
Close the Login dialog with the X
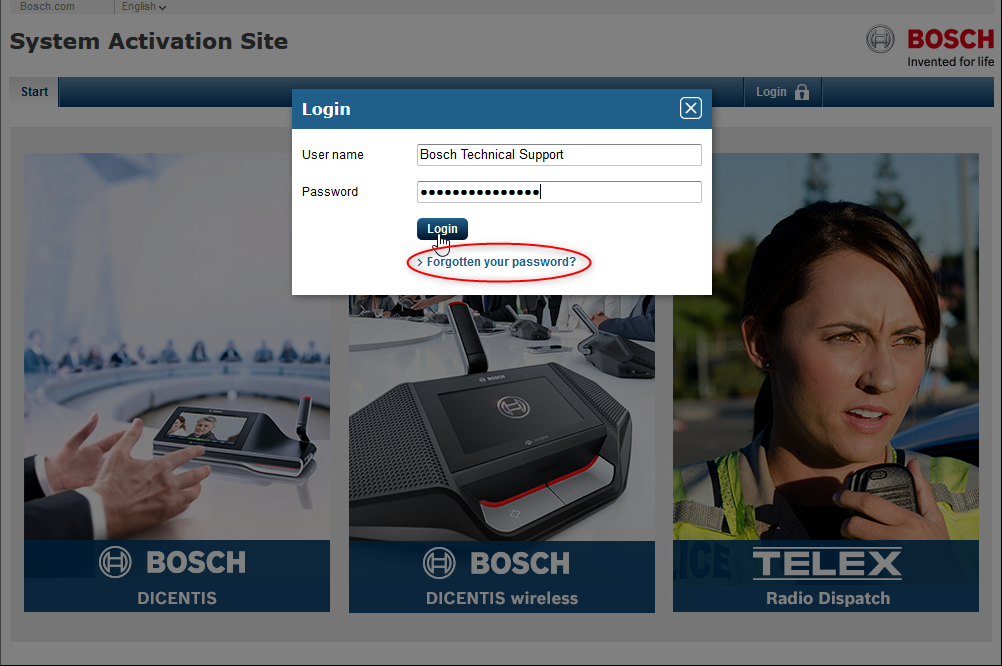[x=690, y=108]
